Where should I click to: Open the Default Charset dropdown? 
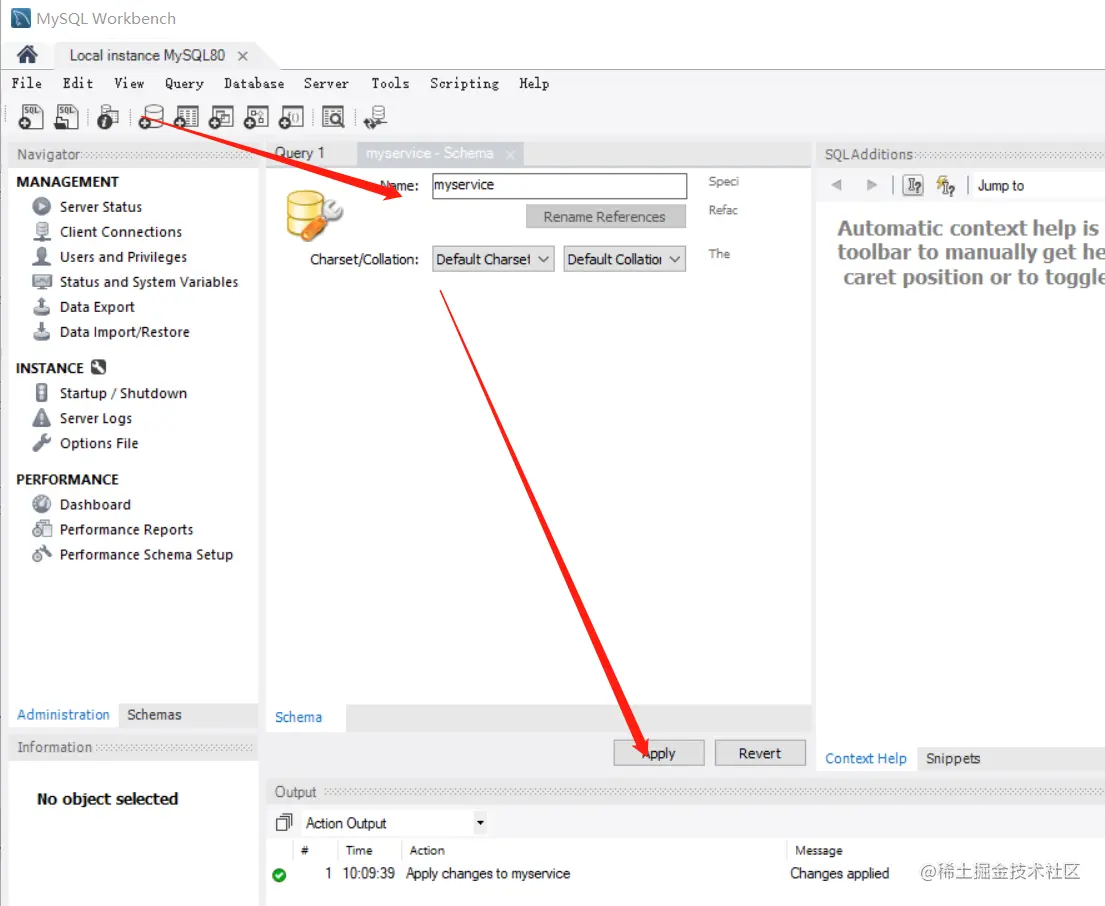click(x=493, y=259)
